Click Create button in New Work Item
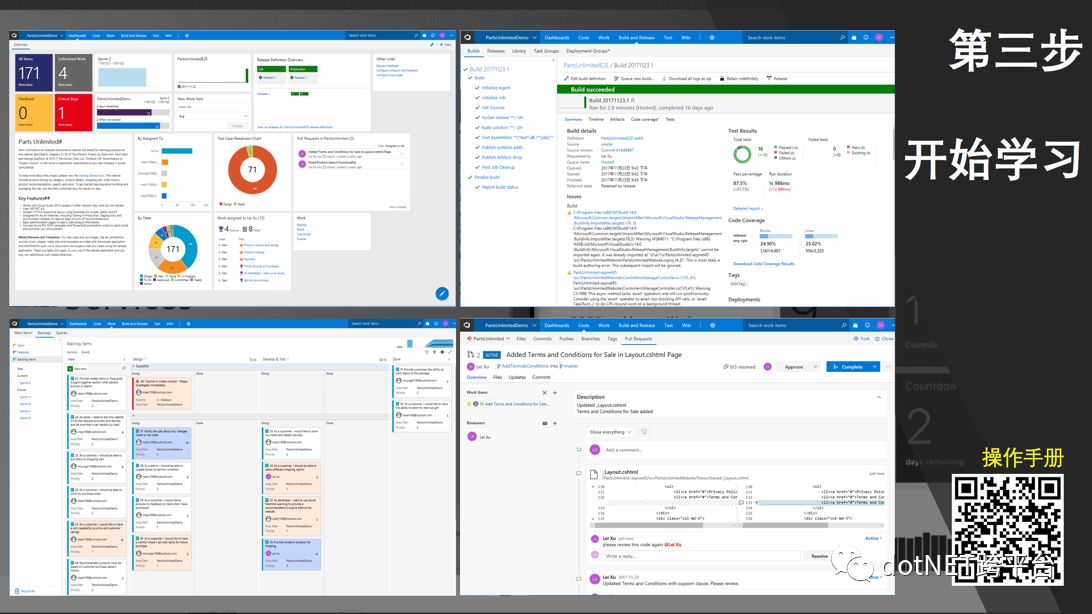This screenshot has width=1092, height=614. coord(237,126)
